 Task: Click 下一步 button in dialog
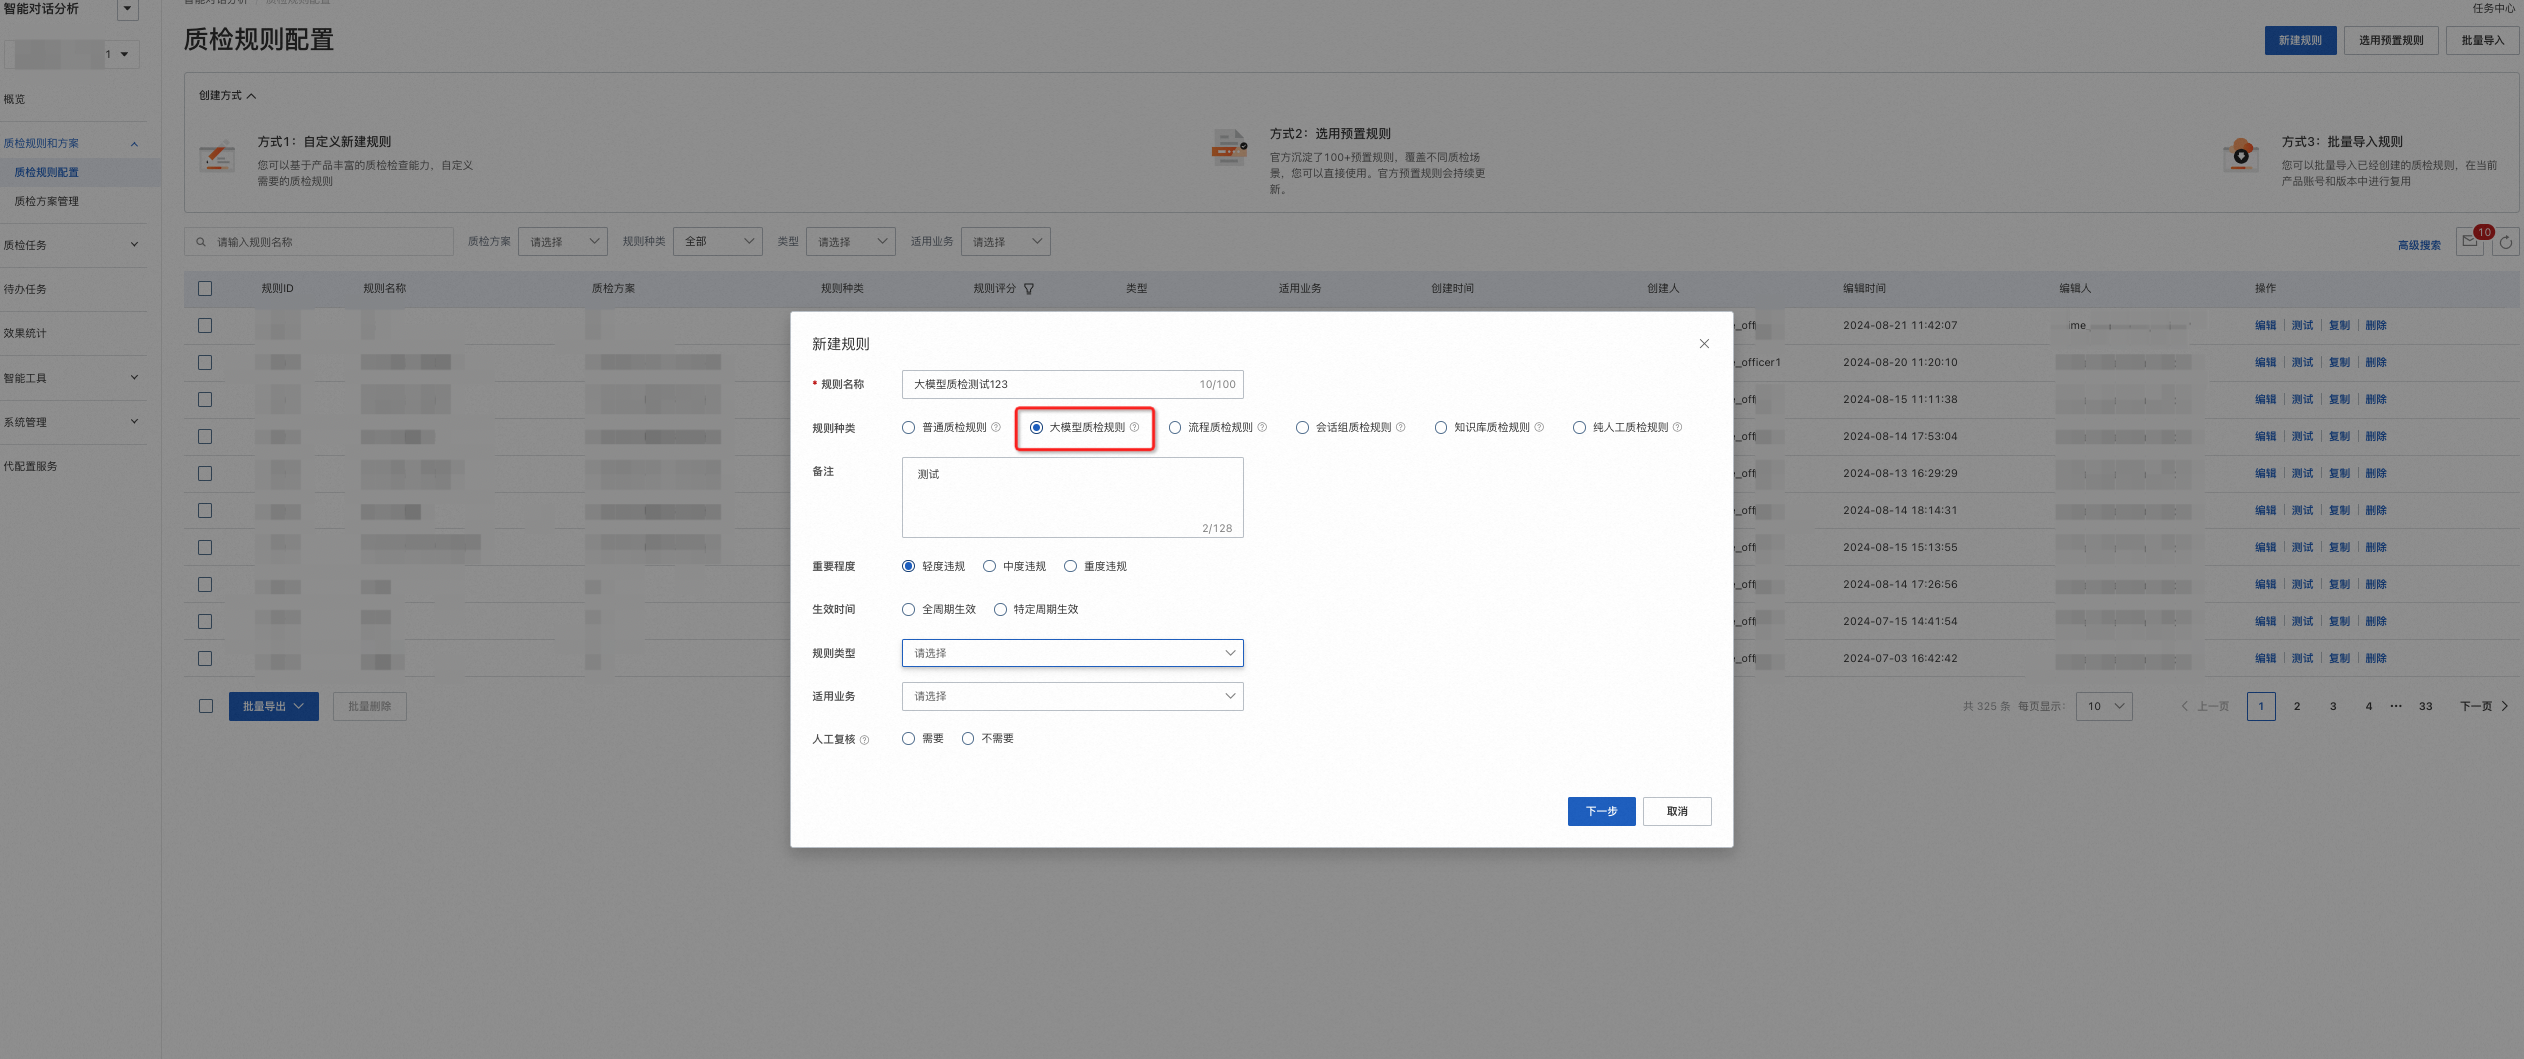point(1601,811)
